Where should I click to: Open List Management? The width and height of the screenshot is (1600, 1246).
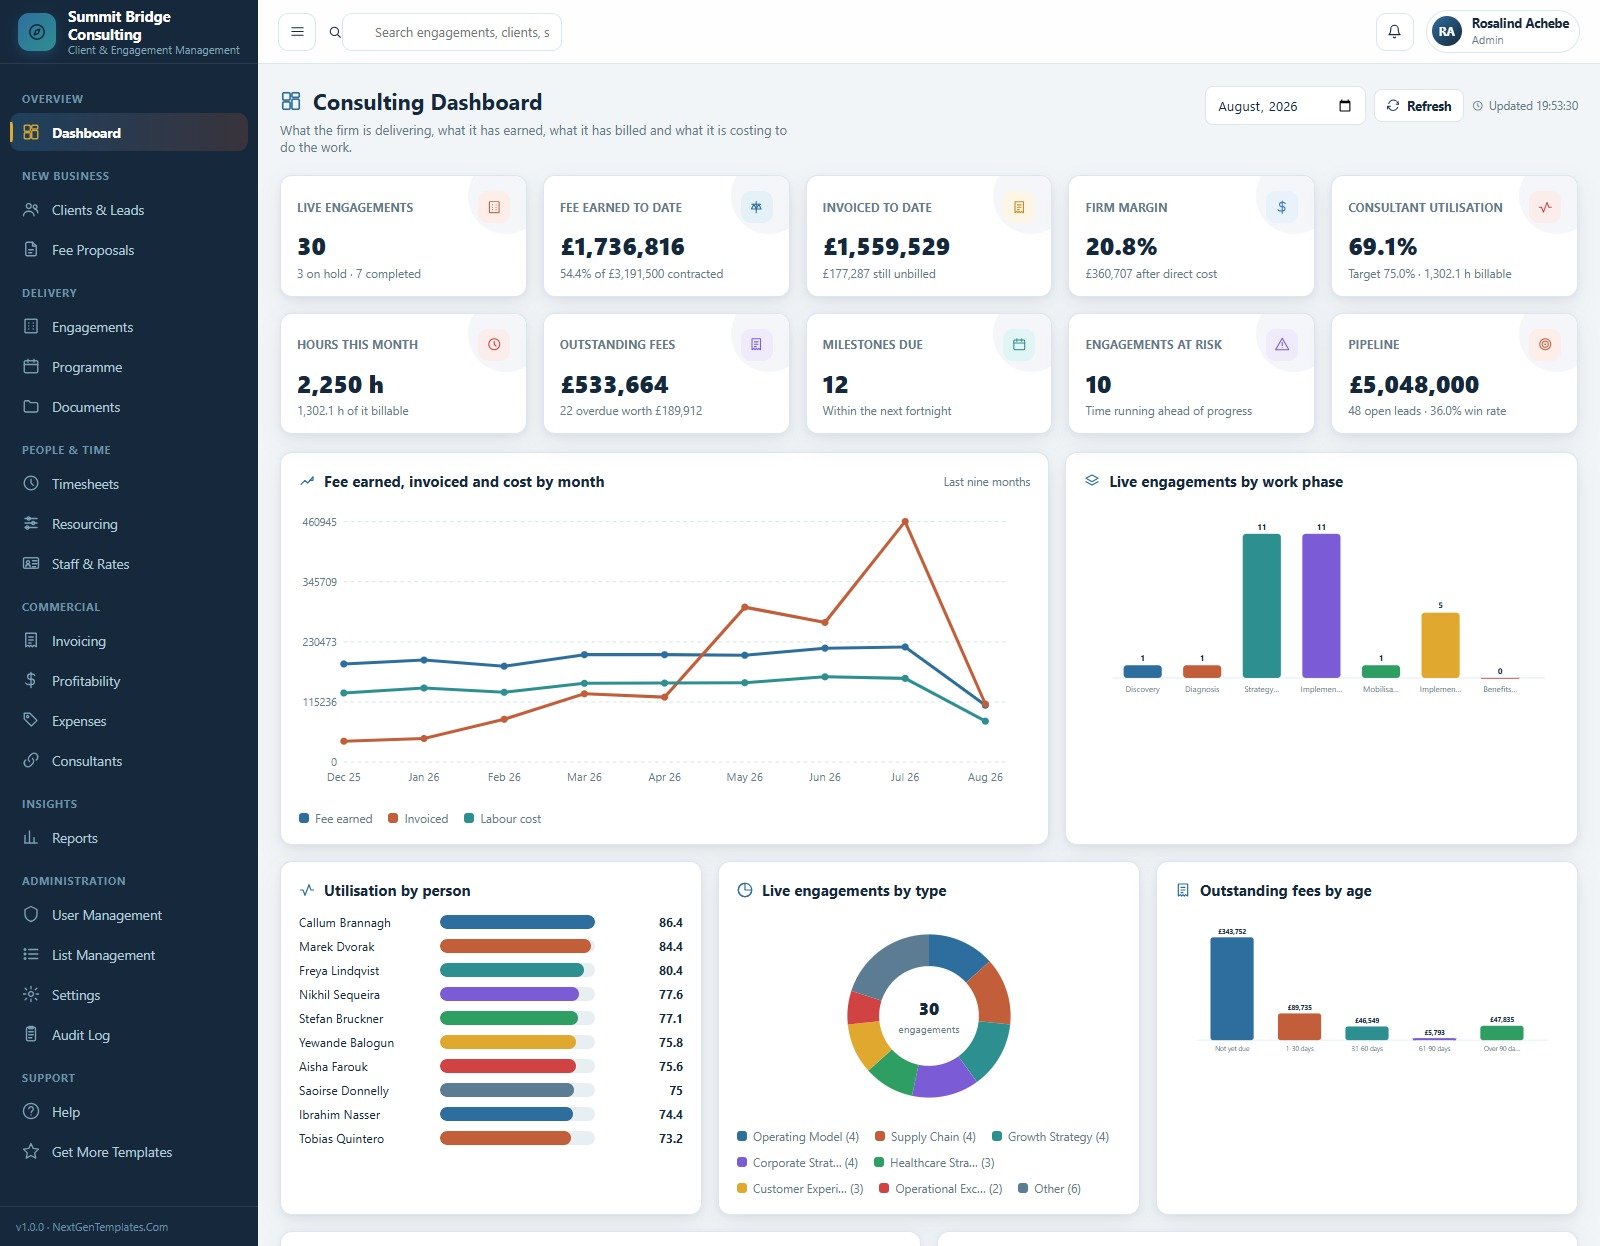[129, 955]
